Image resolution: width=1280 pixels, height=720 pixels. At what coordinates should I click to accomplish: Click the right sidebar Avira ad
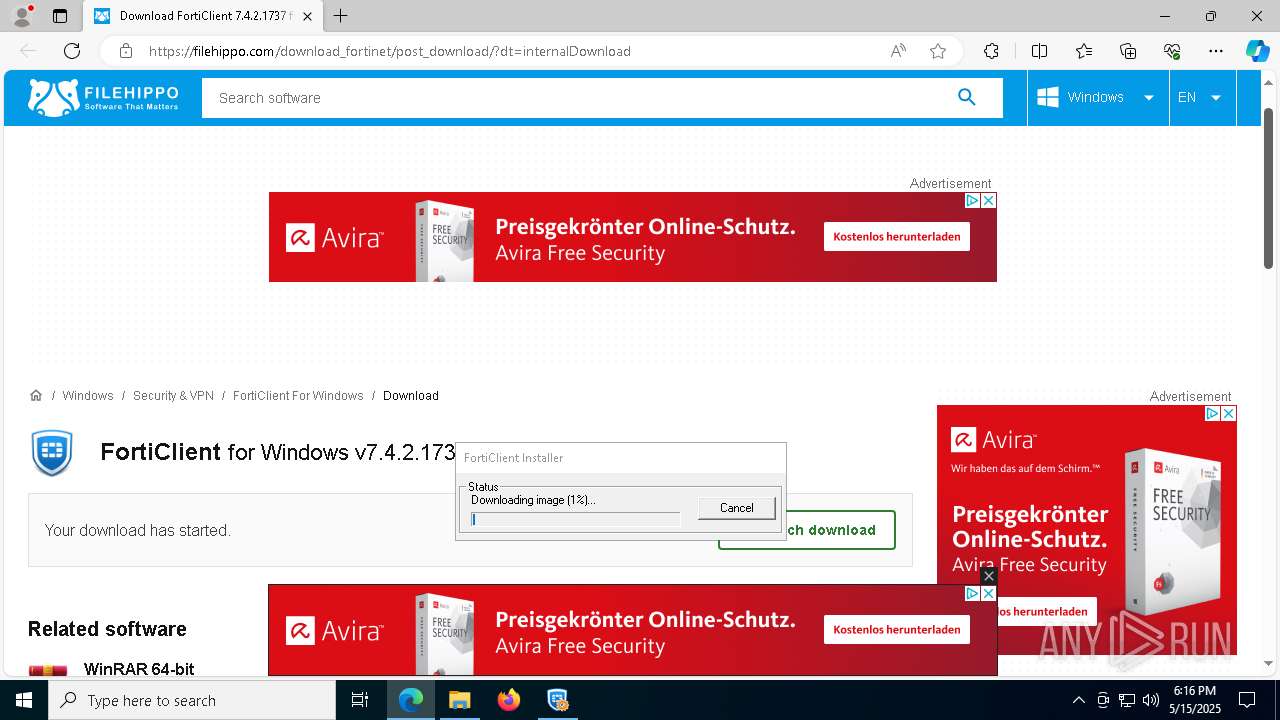(x=1087, y=530)
